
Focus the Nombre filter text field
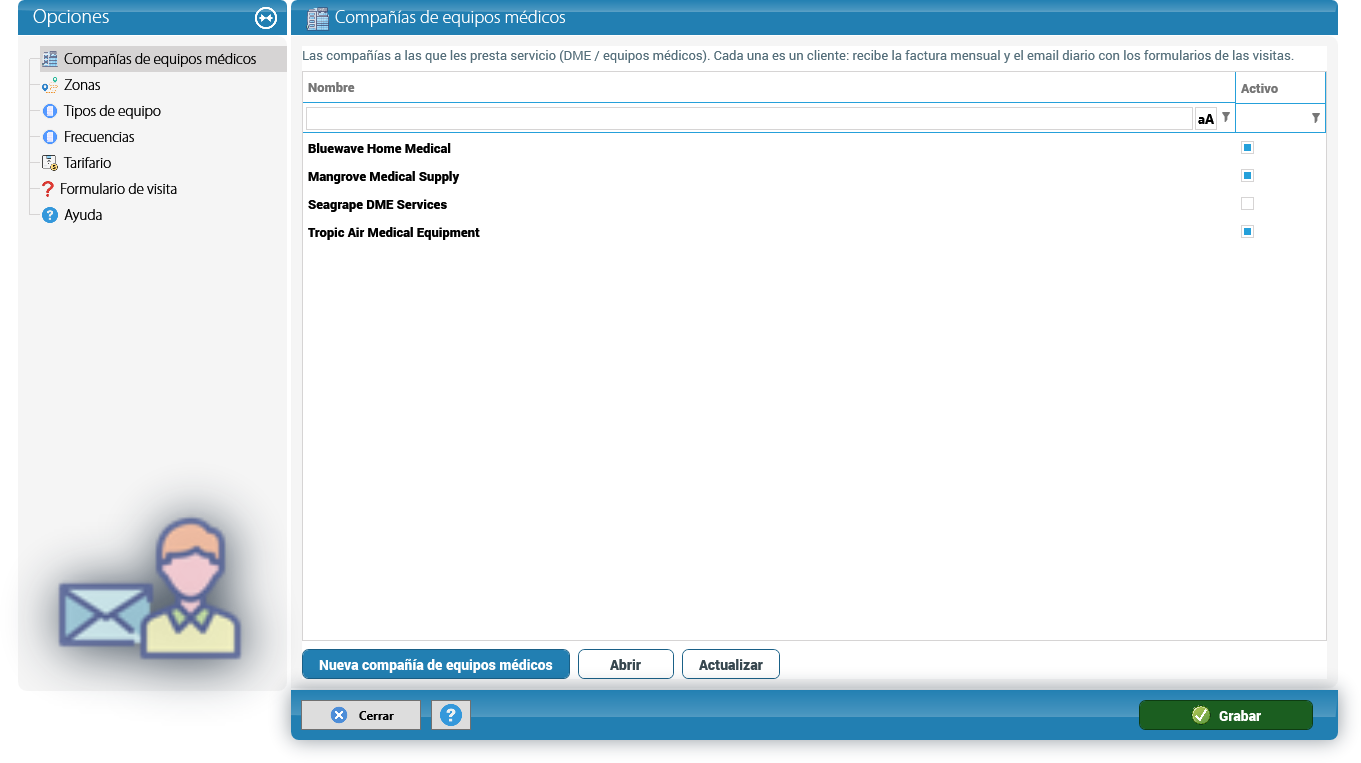click(749, 119)
